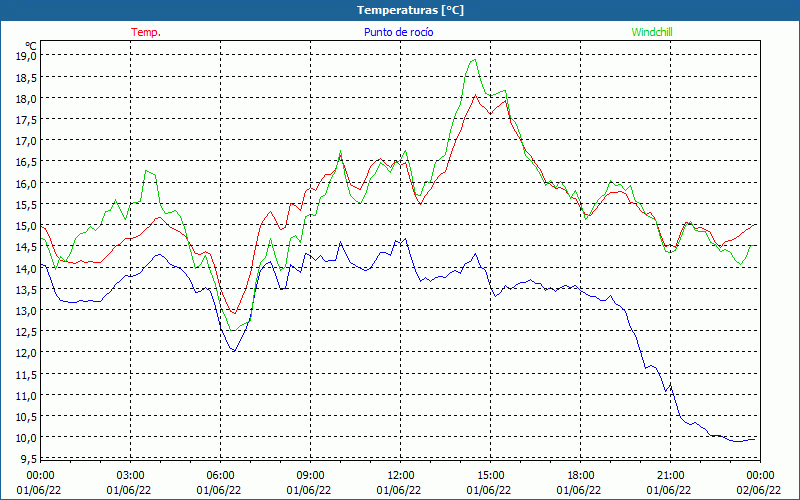Select the blue 'Punto de rocío' legend label
This screenshot has height=500, width=800.
point(398,32)
